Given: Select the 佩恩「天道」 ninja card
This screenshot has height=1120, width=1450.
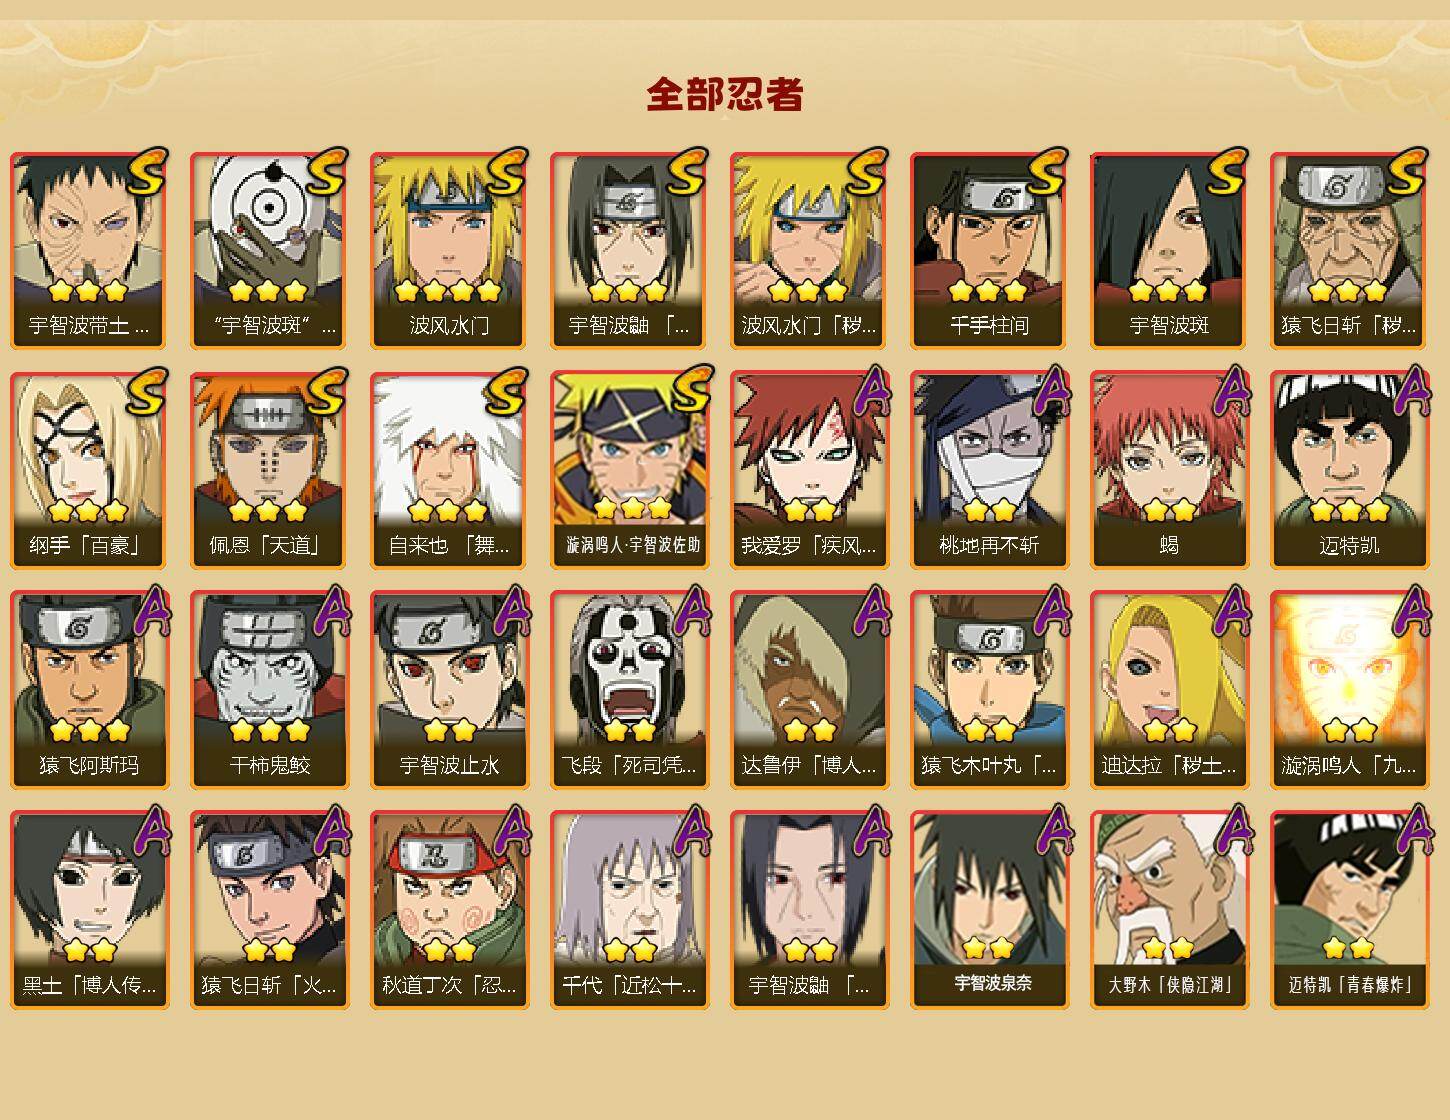Looking at the screenshot, I should (269, 470).
